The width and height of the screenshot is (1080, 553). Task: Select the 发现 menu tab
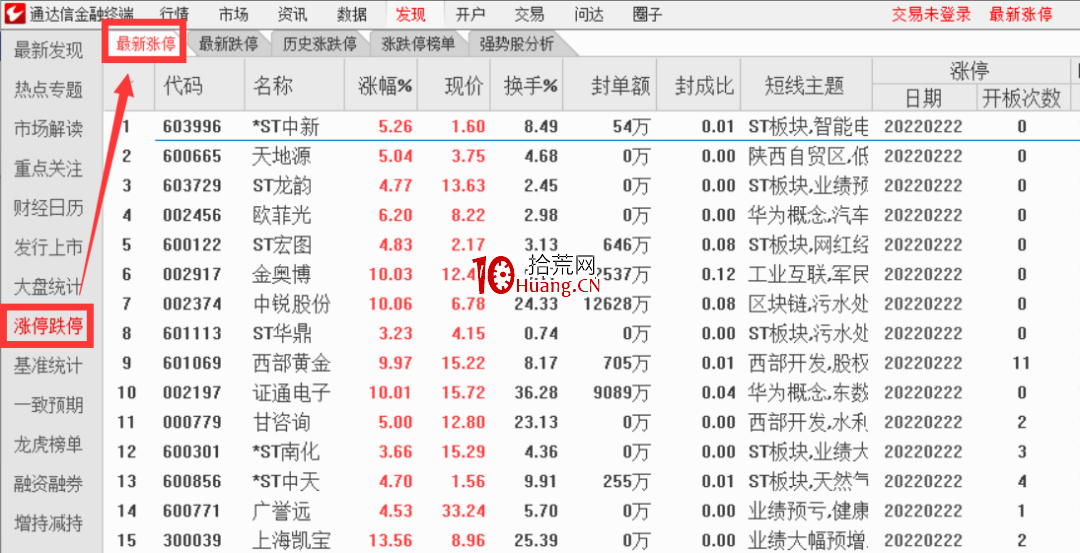[411, 14]
